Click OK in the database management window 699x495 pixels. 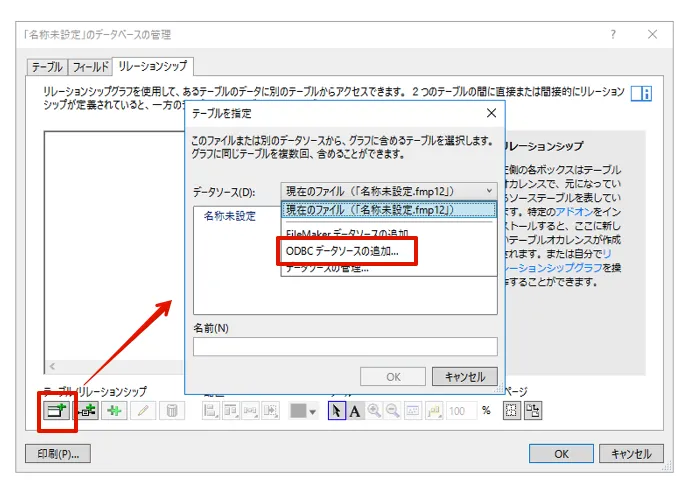pos(561,454)
